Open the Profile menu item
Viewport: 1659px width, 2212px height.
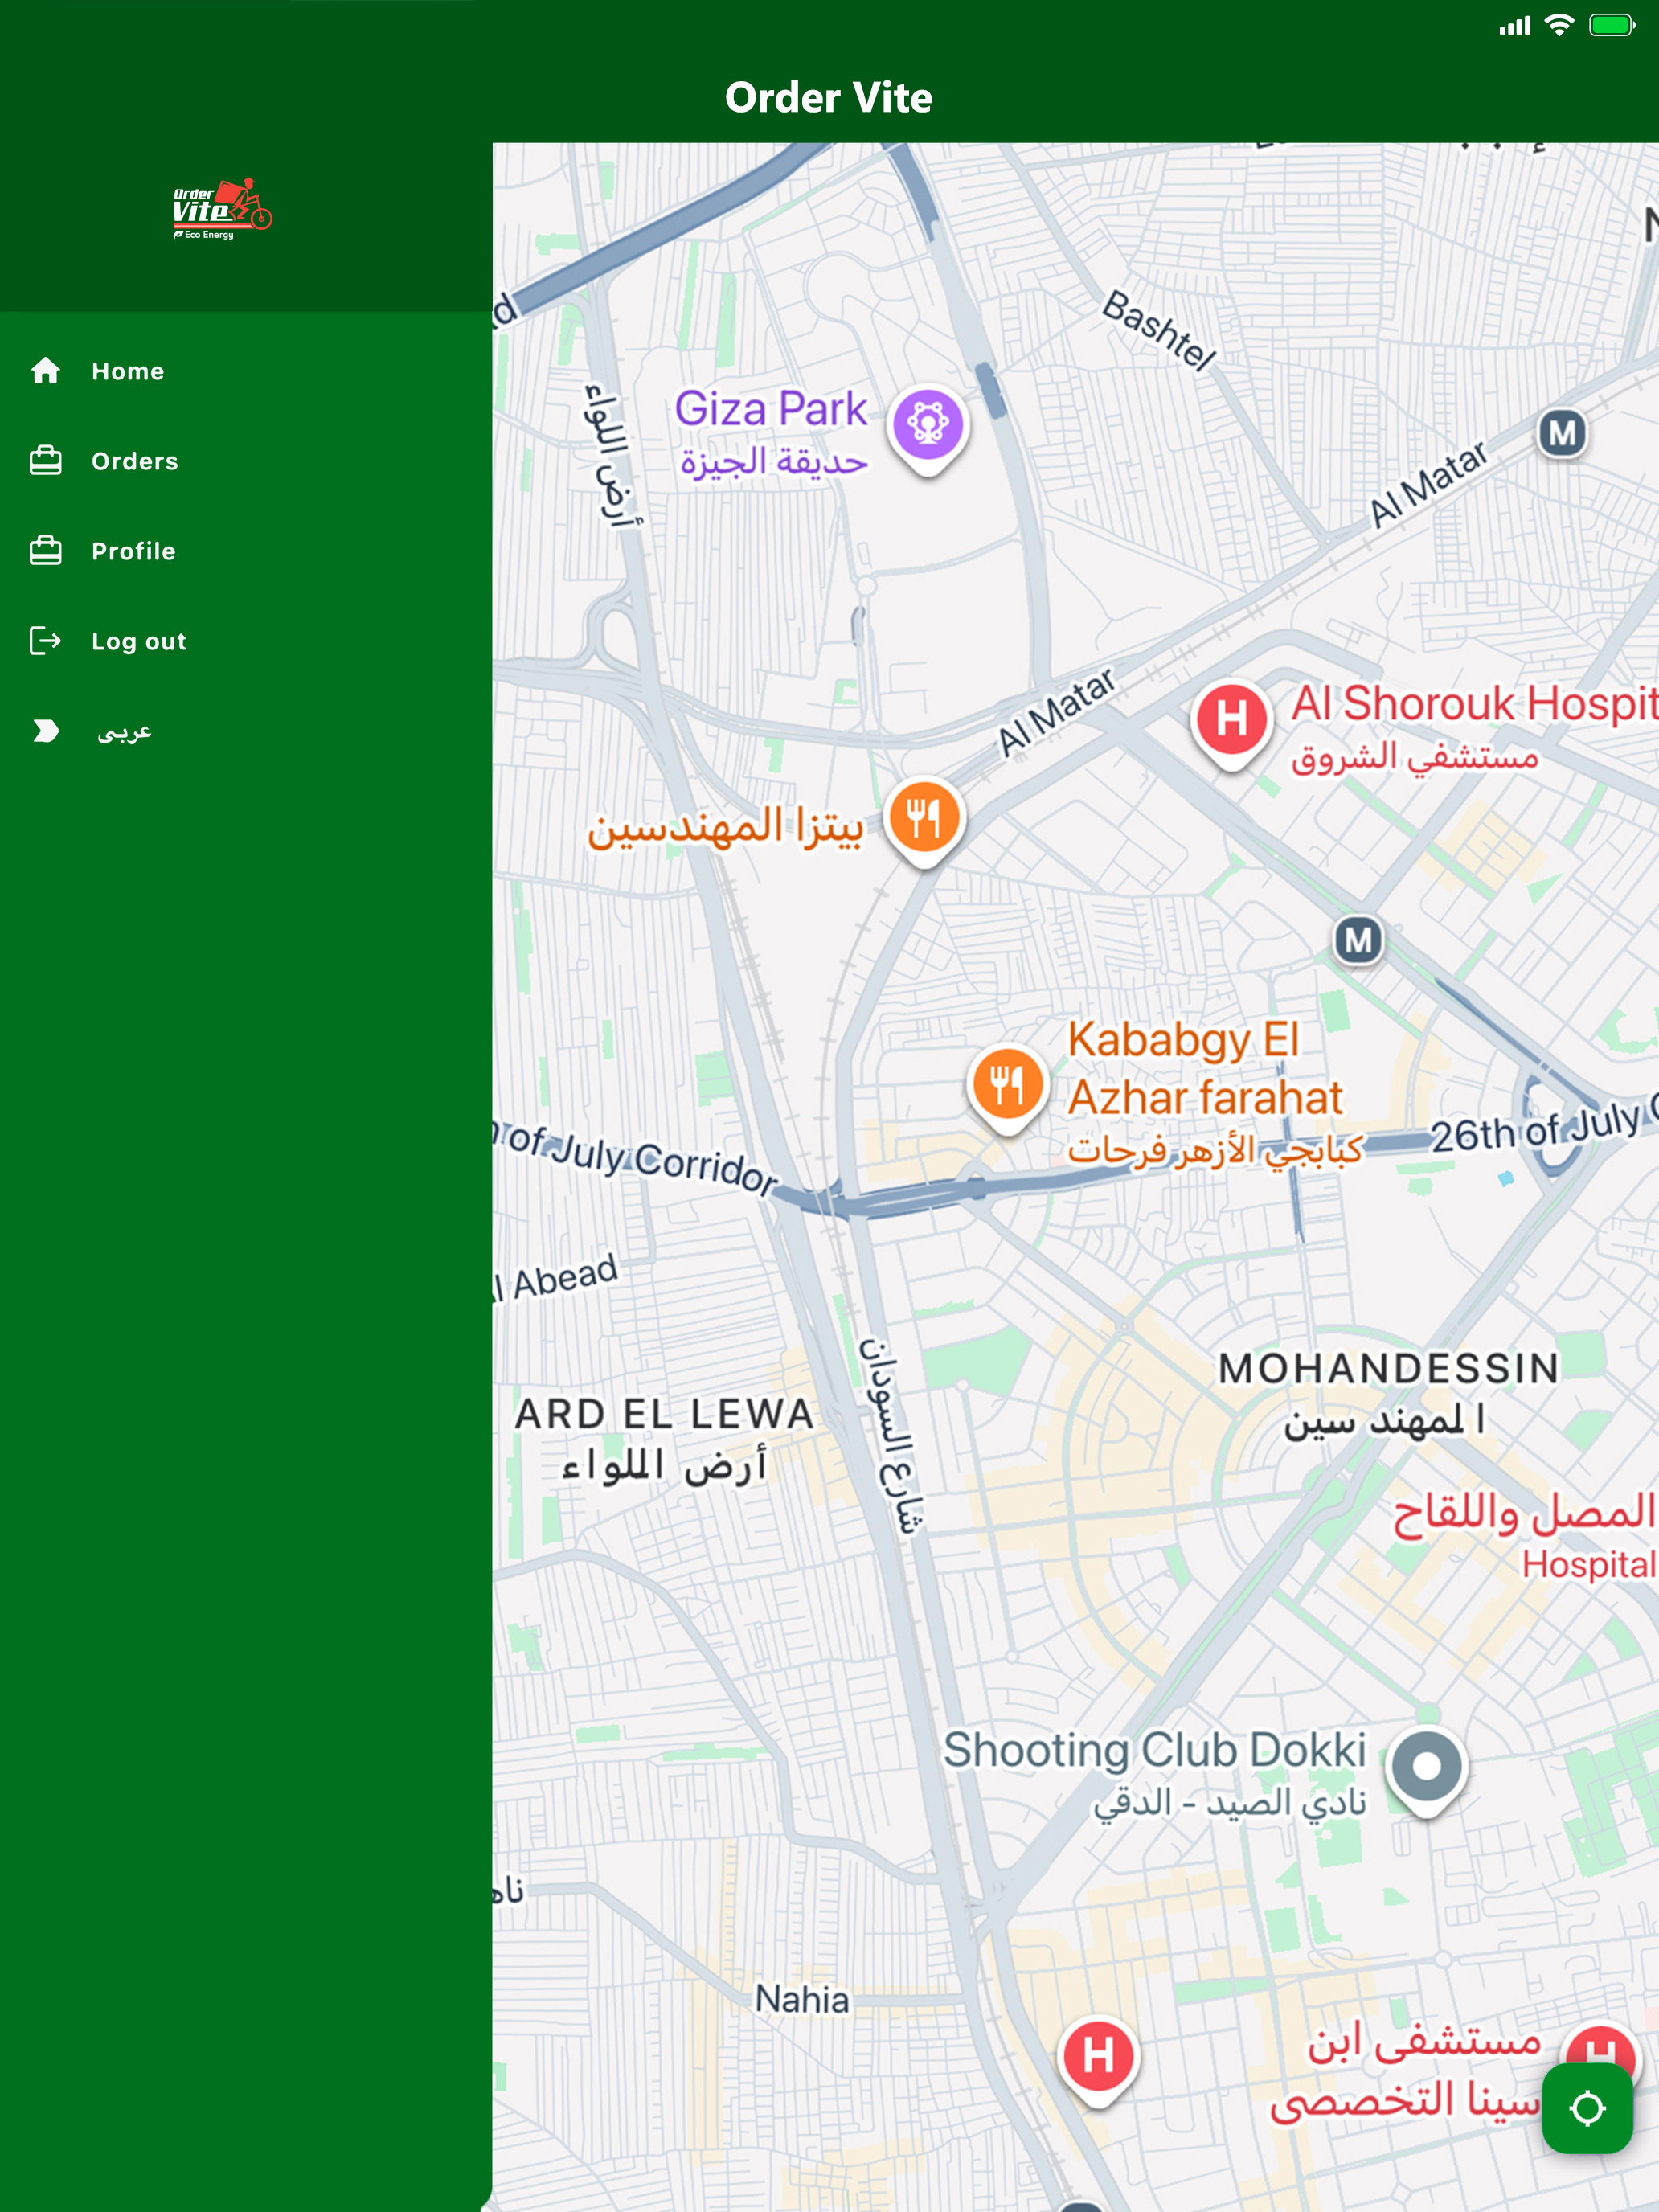click(246, 551)
